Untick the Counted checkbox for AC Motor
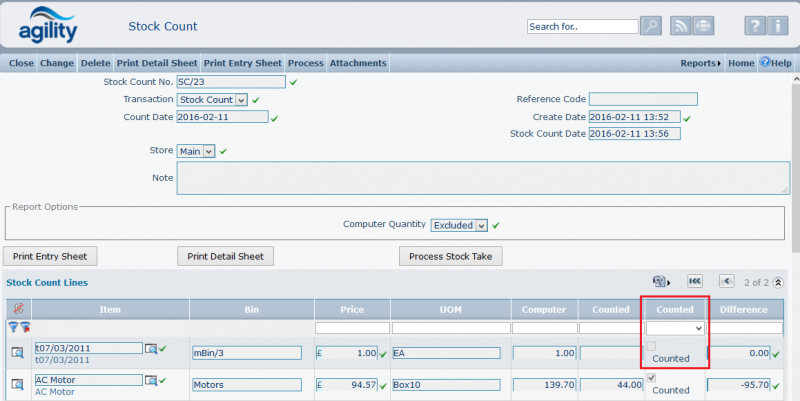The height and width of the screenshot is (401, 800). coord(652,377)
